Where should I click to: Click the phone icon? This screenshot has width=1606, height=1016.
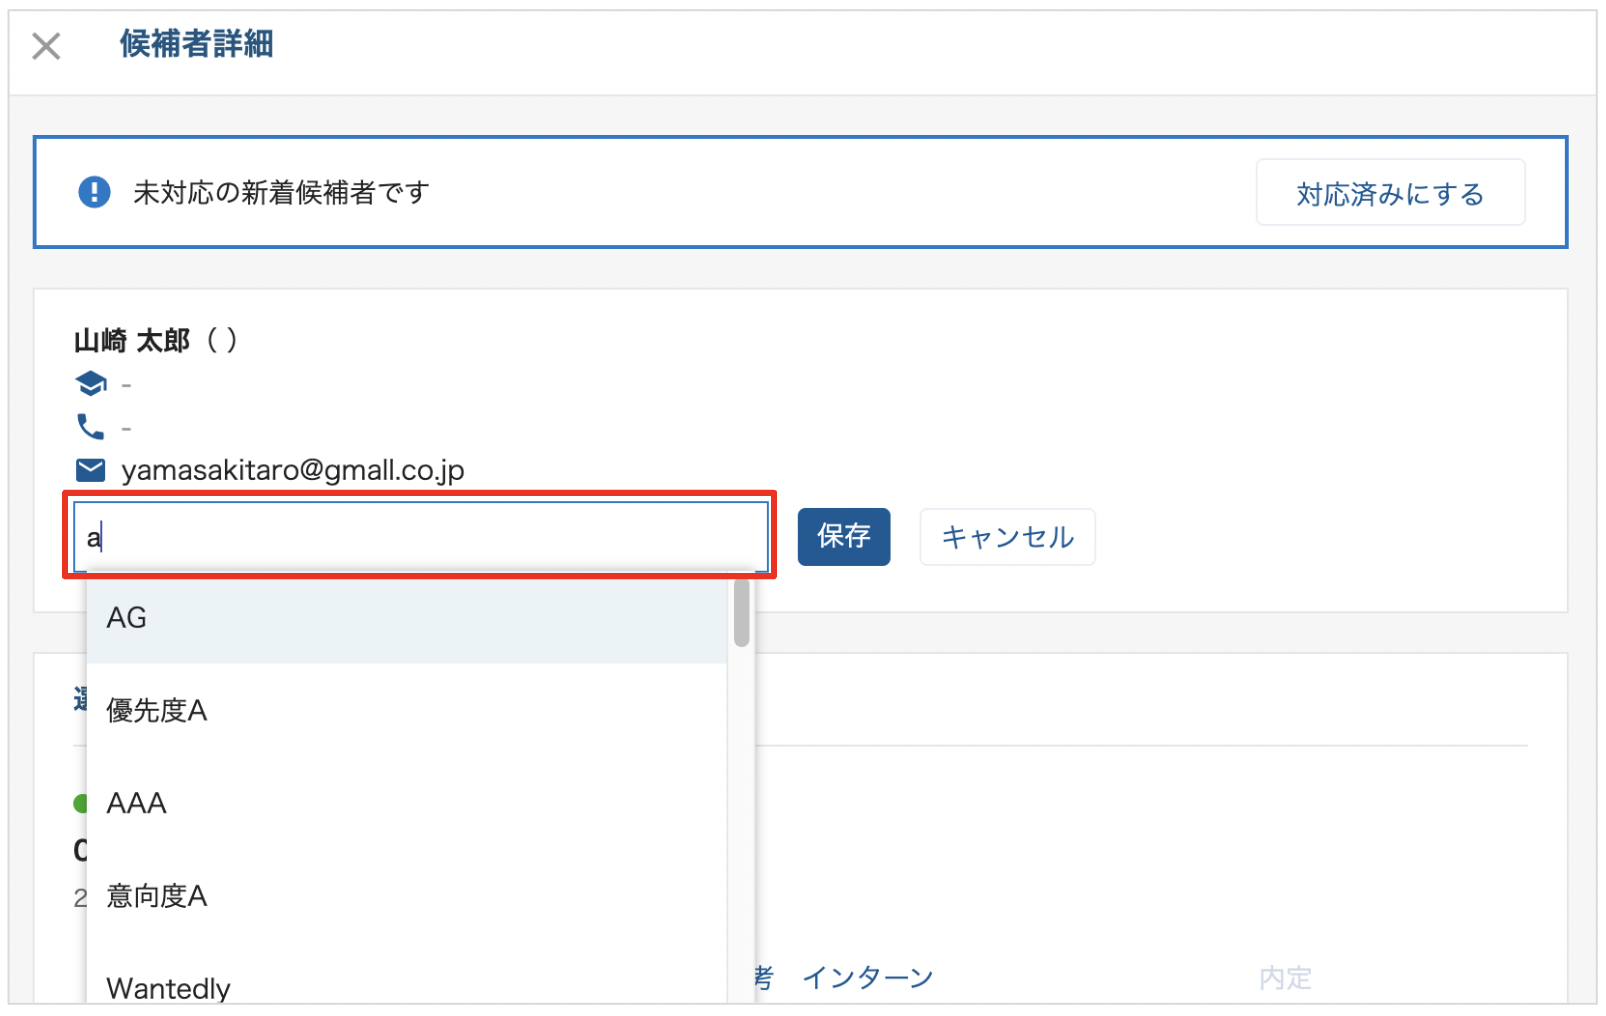[x=90, y=427]
